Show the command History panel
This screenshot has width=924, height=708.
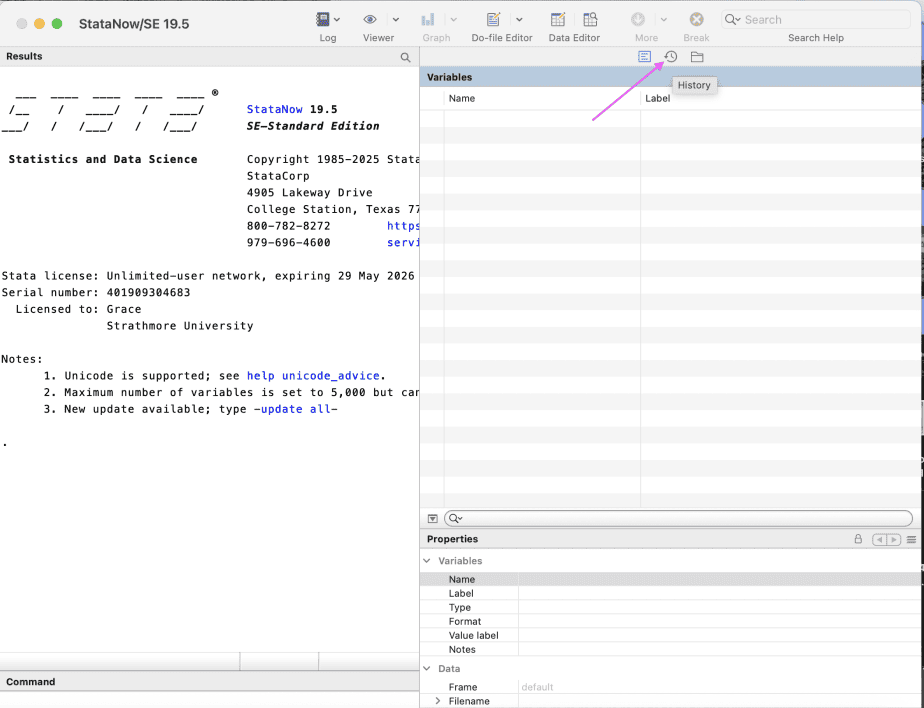point(671,57)
